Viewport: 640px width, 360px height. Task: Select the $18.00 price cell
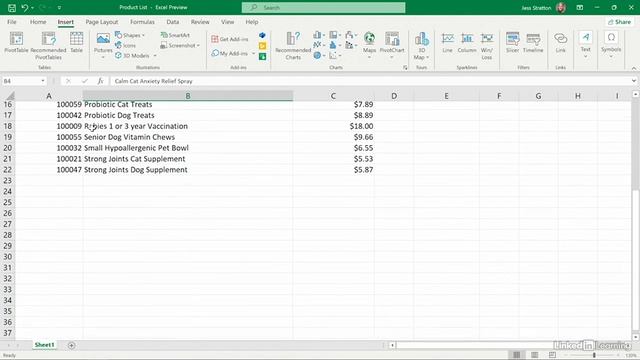coord(333,126)
